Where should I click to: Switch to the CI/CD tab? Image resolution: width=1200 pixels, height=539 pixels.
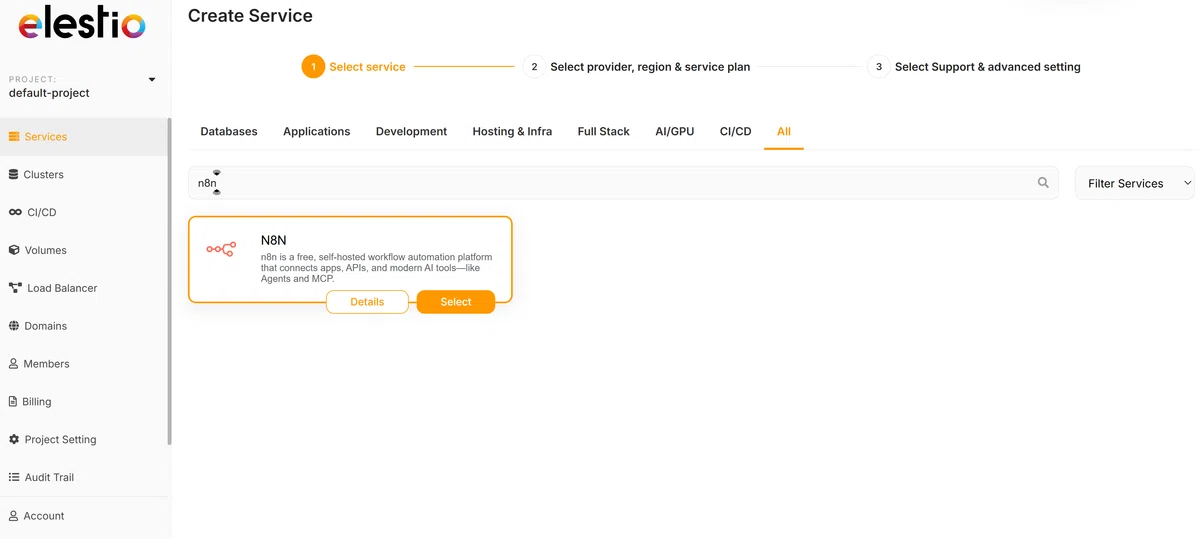(x=735, y=131)
